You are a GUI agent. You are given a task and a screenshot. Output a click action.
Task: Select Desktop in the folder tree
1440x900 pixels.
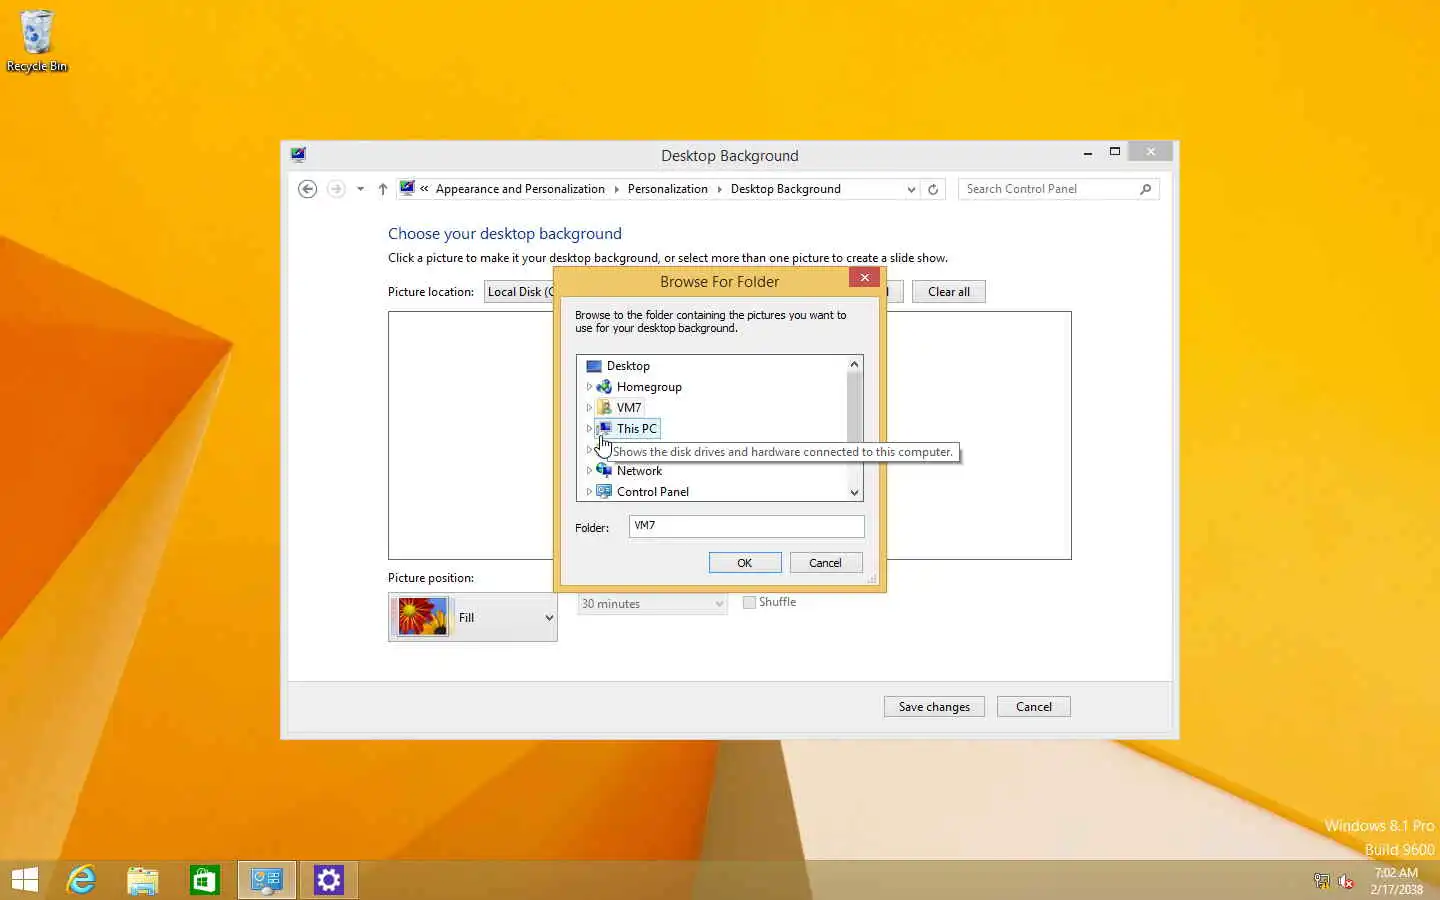(628, 366)
